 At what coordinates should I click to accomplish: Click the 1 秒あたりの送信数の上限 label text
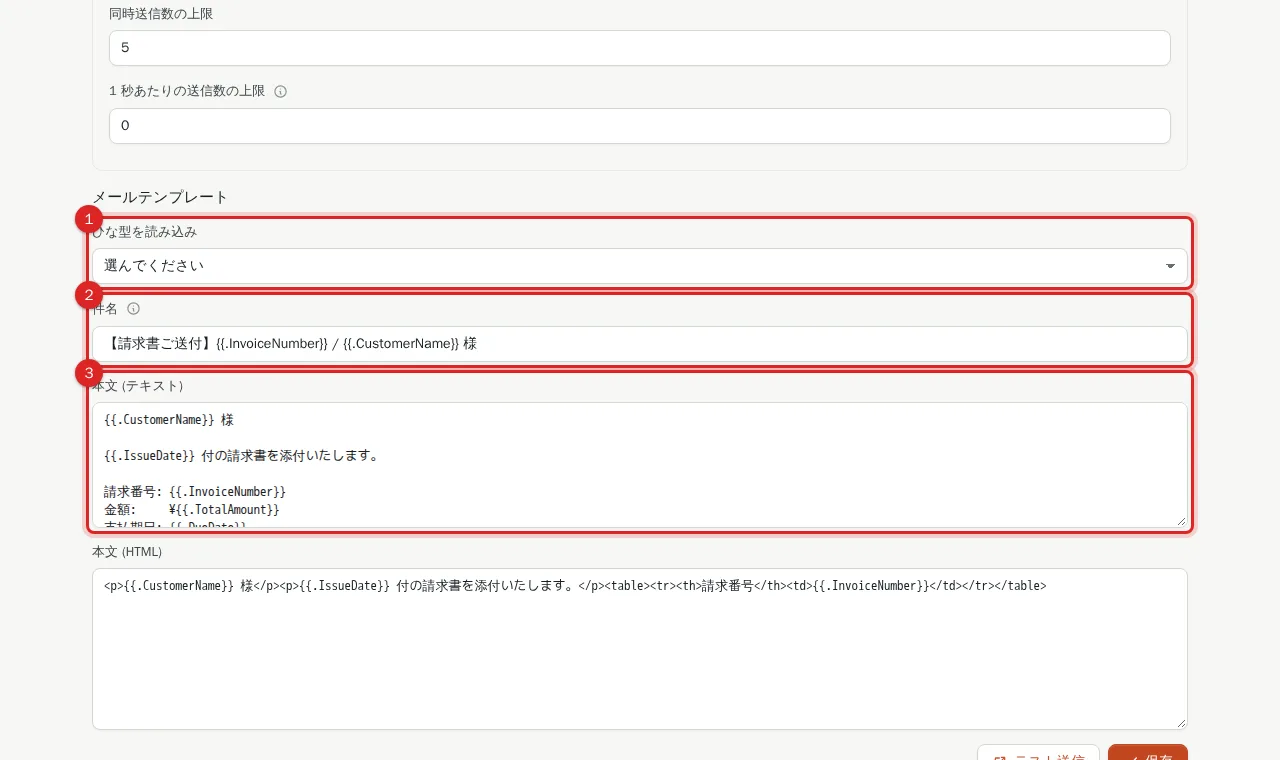coord(187,91)
